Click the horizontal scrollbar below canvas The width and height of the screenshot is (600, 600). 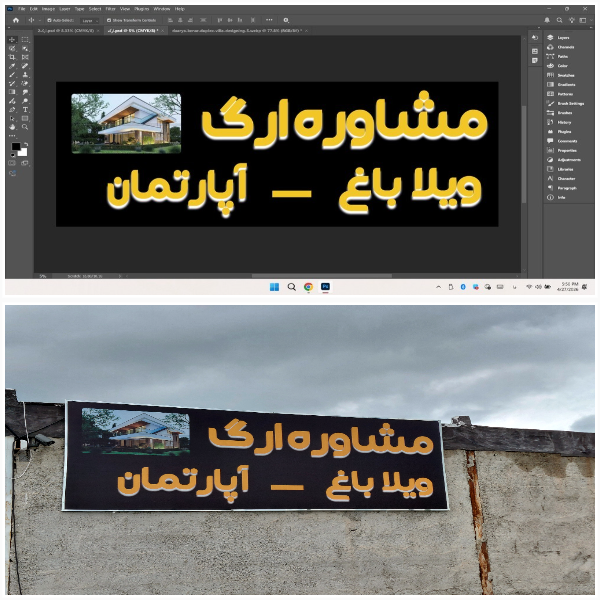click(x=321, y=276)
